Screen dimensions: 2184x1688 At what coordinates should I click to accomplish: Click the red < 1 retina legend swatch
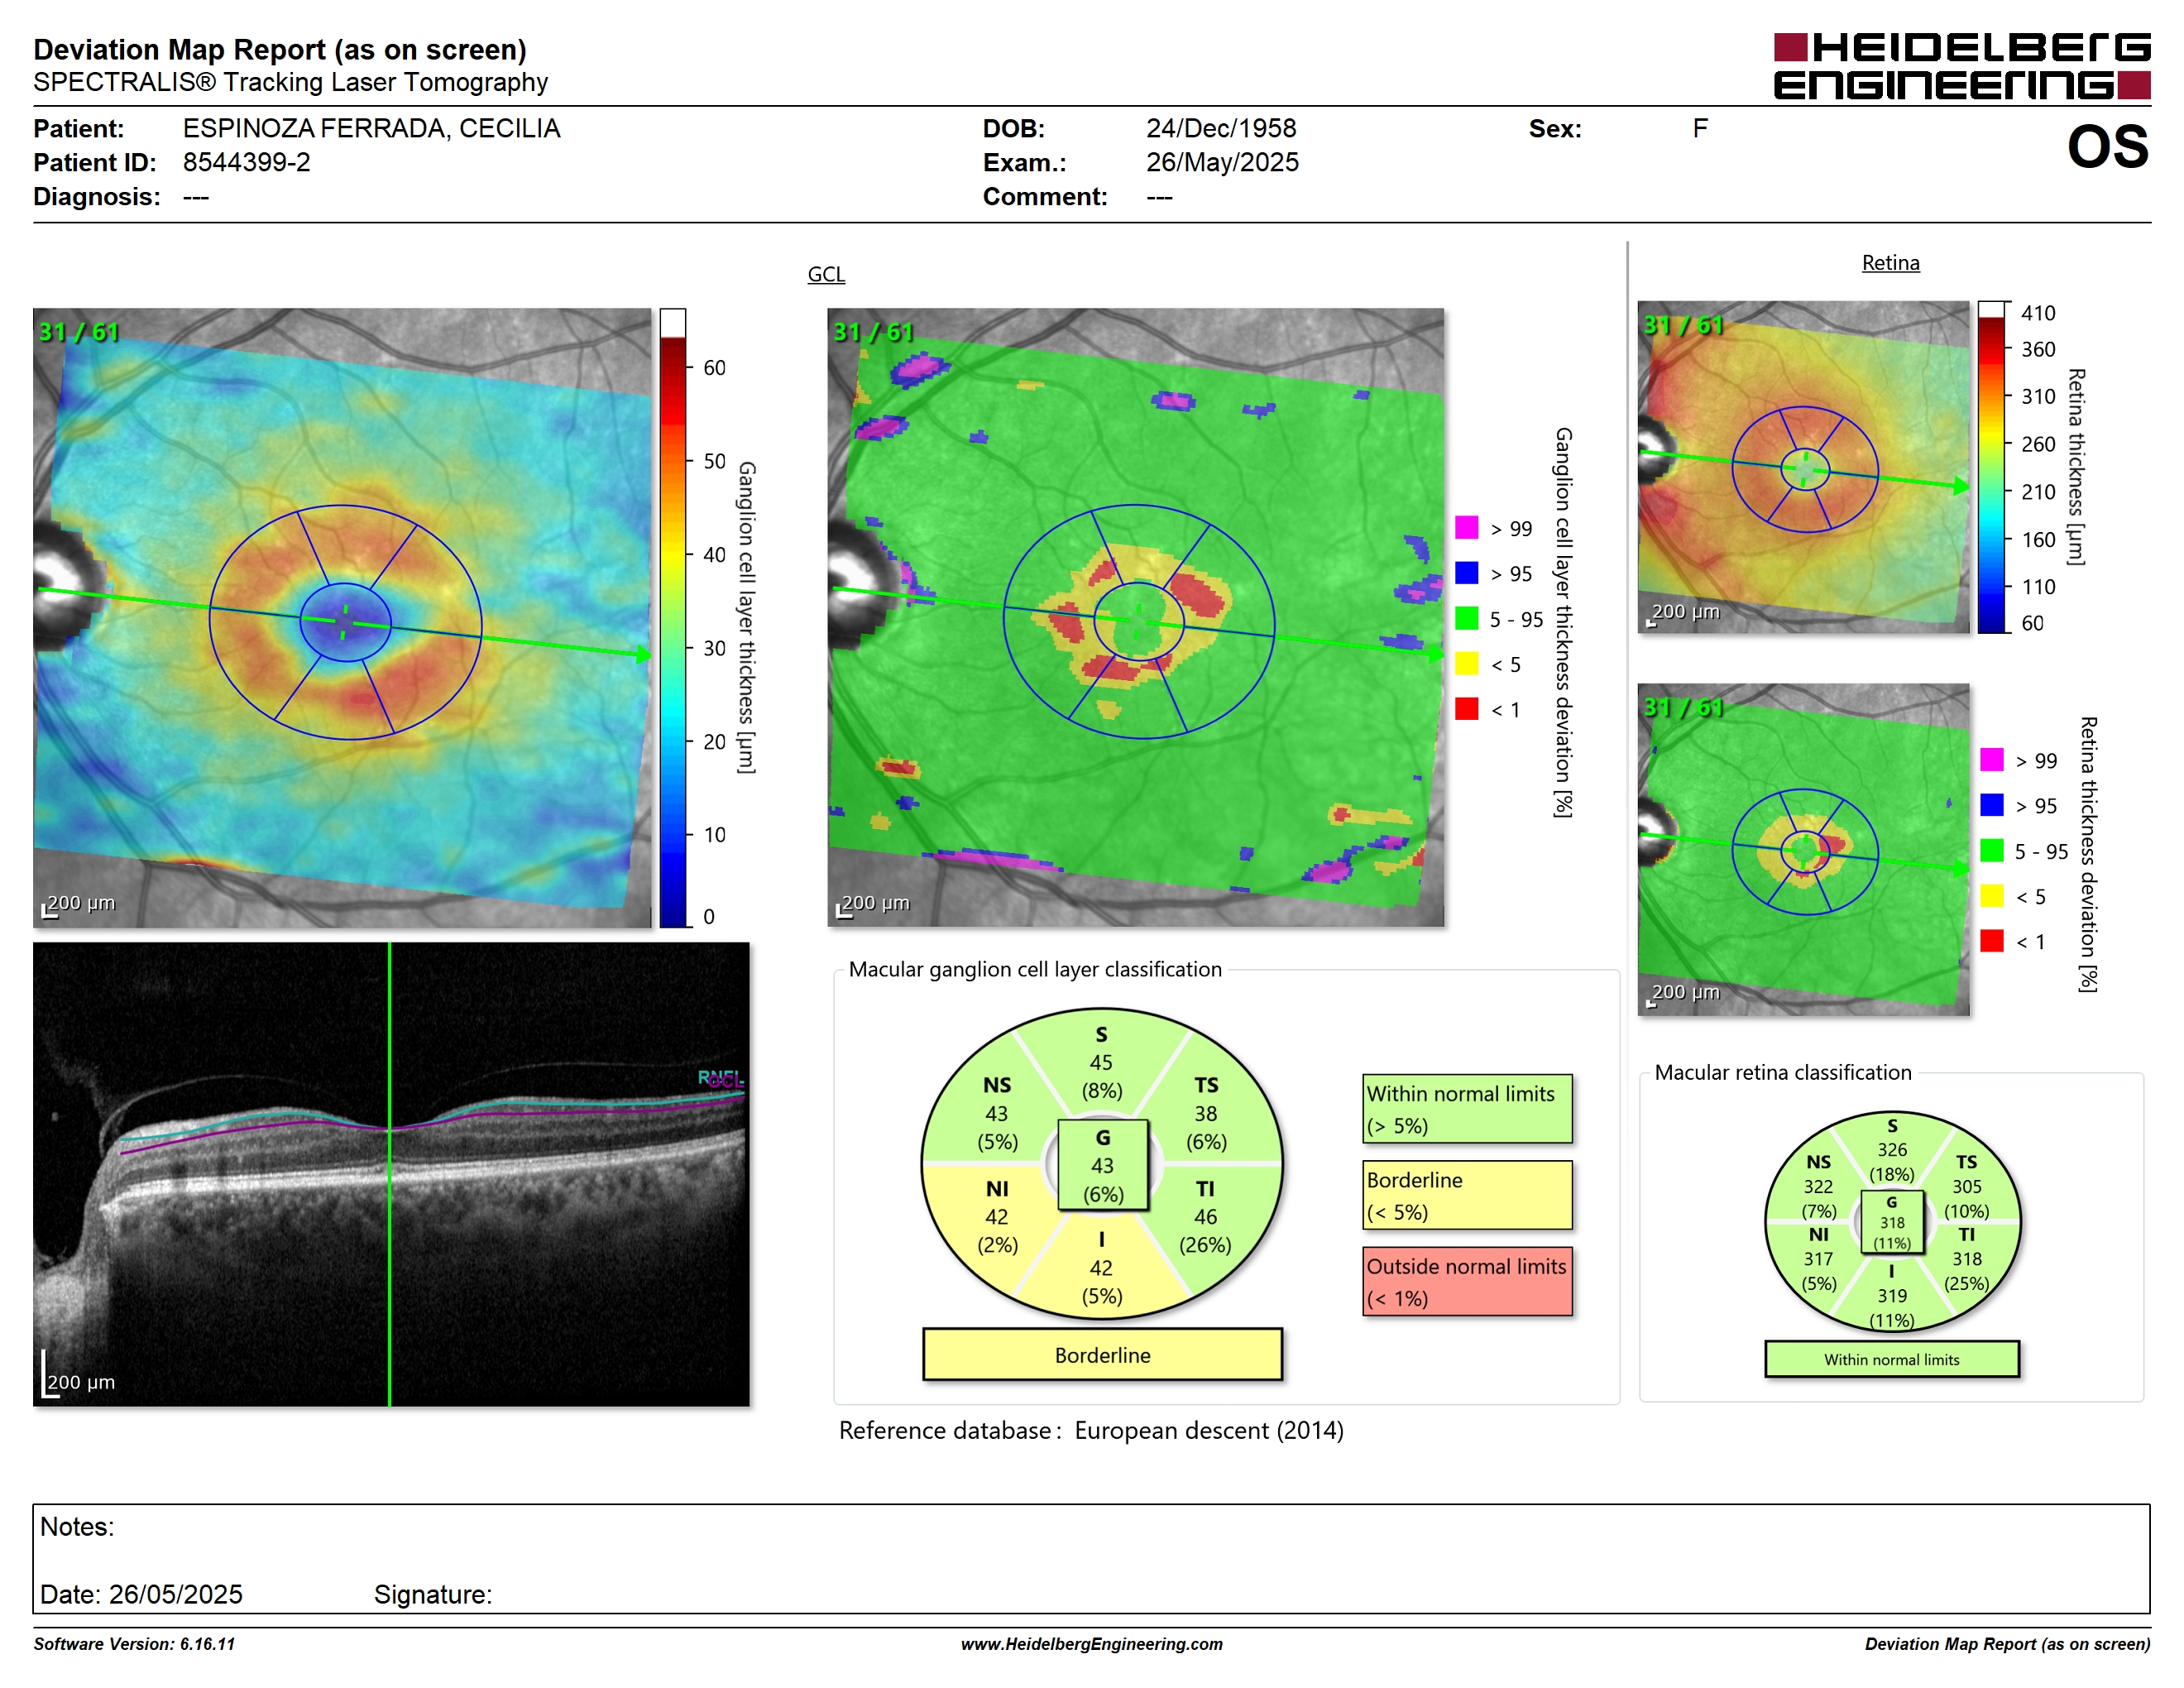click(x=1991, y=940)
